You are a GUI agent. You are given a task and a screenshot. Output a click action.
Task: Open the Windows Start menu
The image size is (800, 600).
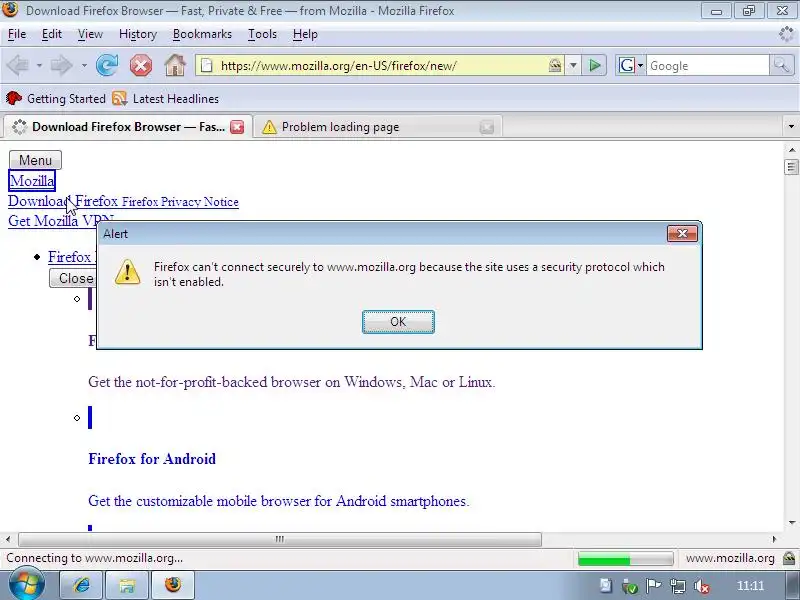(x=27, y=584)
